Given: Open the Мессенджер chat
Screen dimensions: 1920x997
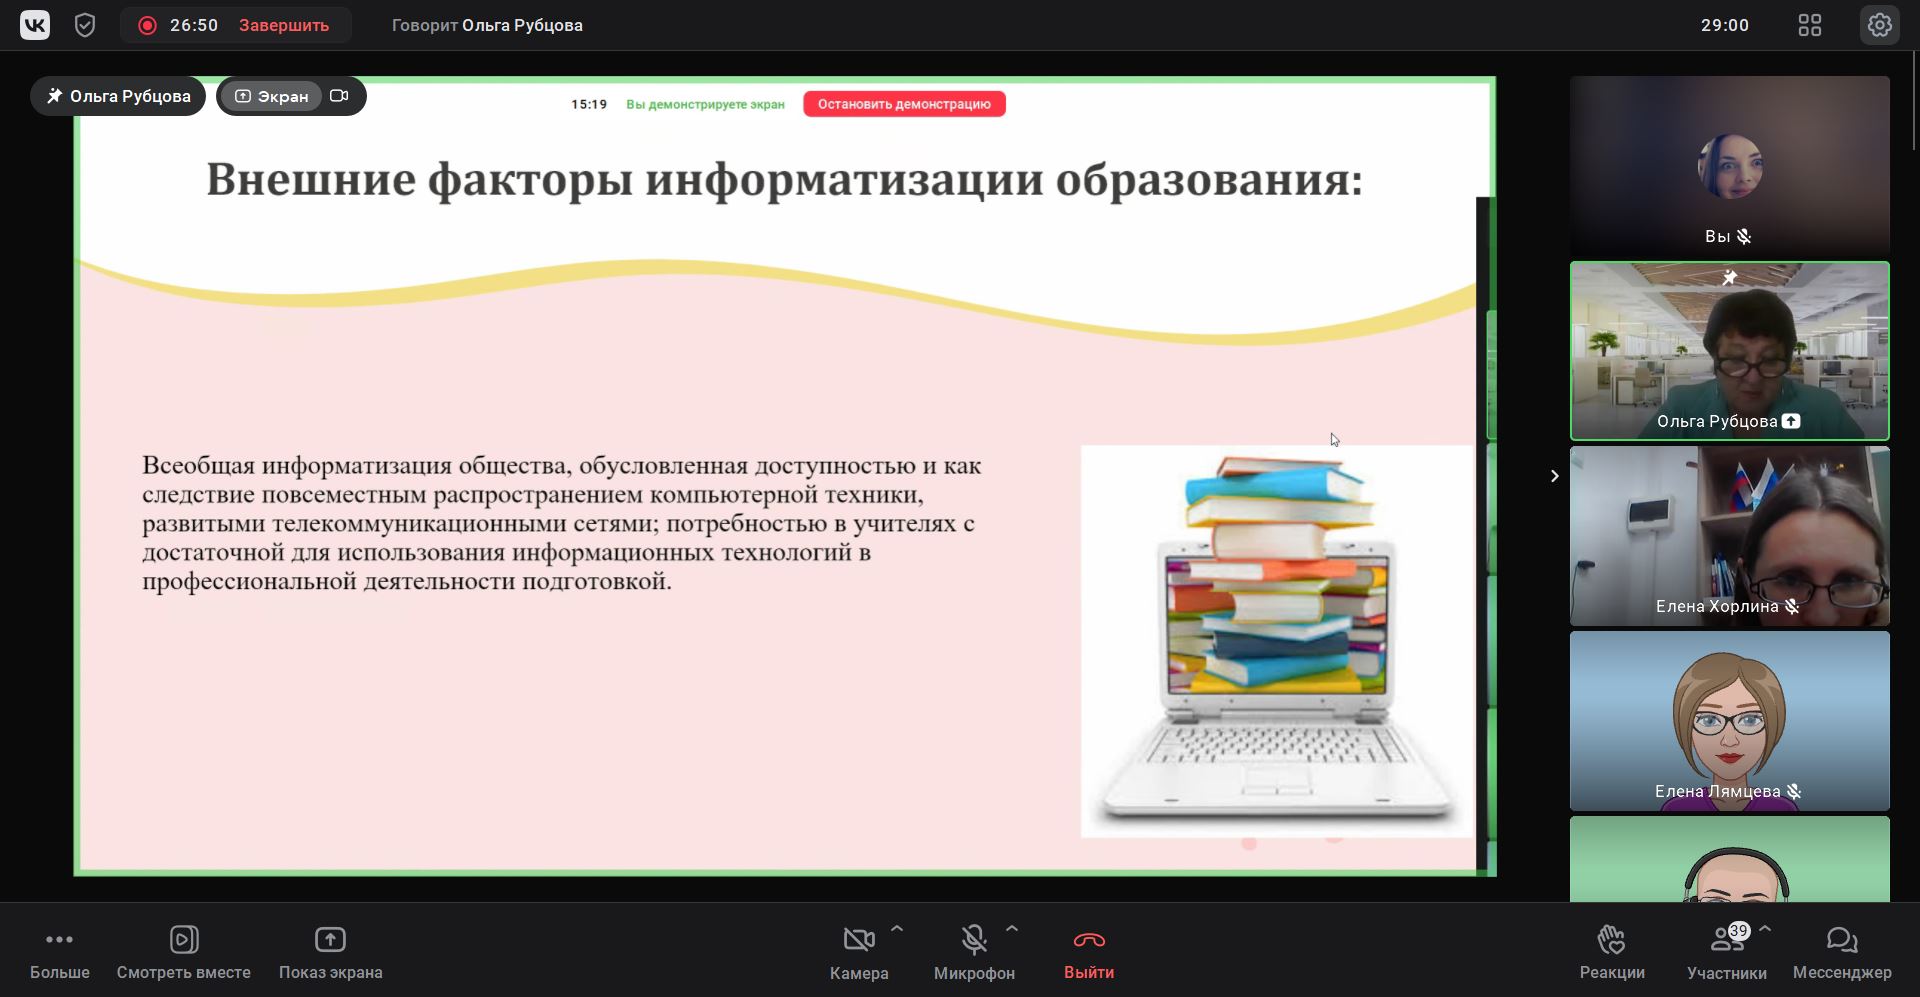Looking at the screenshot, I should click(x=1841, y=941).
